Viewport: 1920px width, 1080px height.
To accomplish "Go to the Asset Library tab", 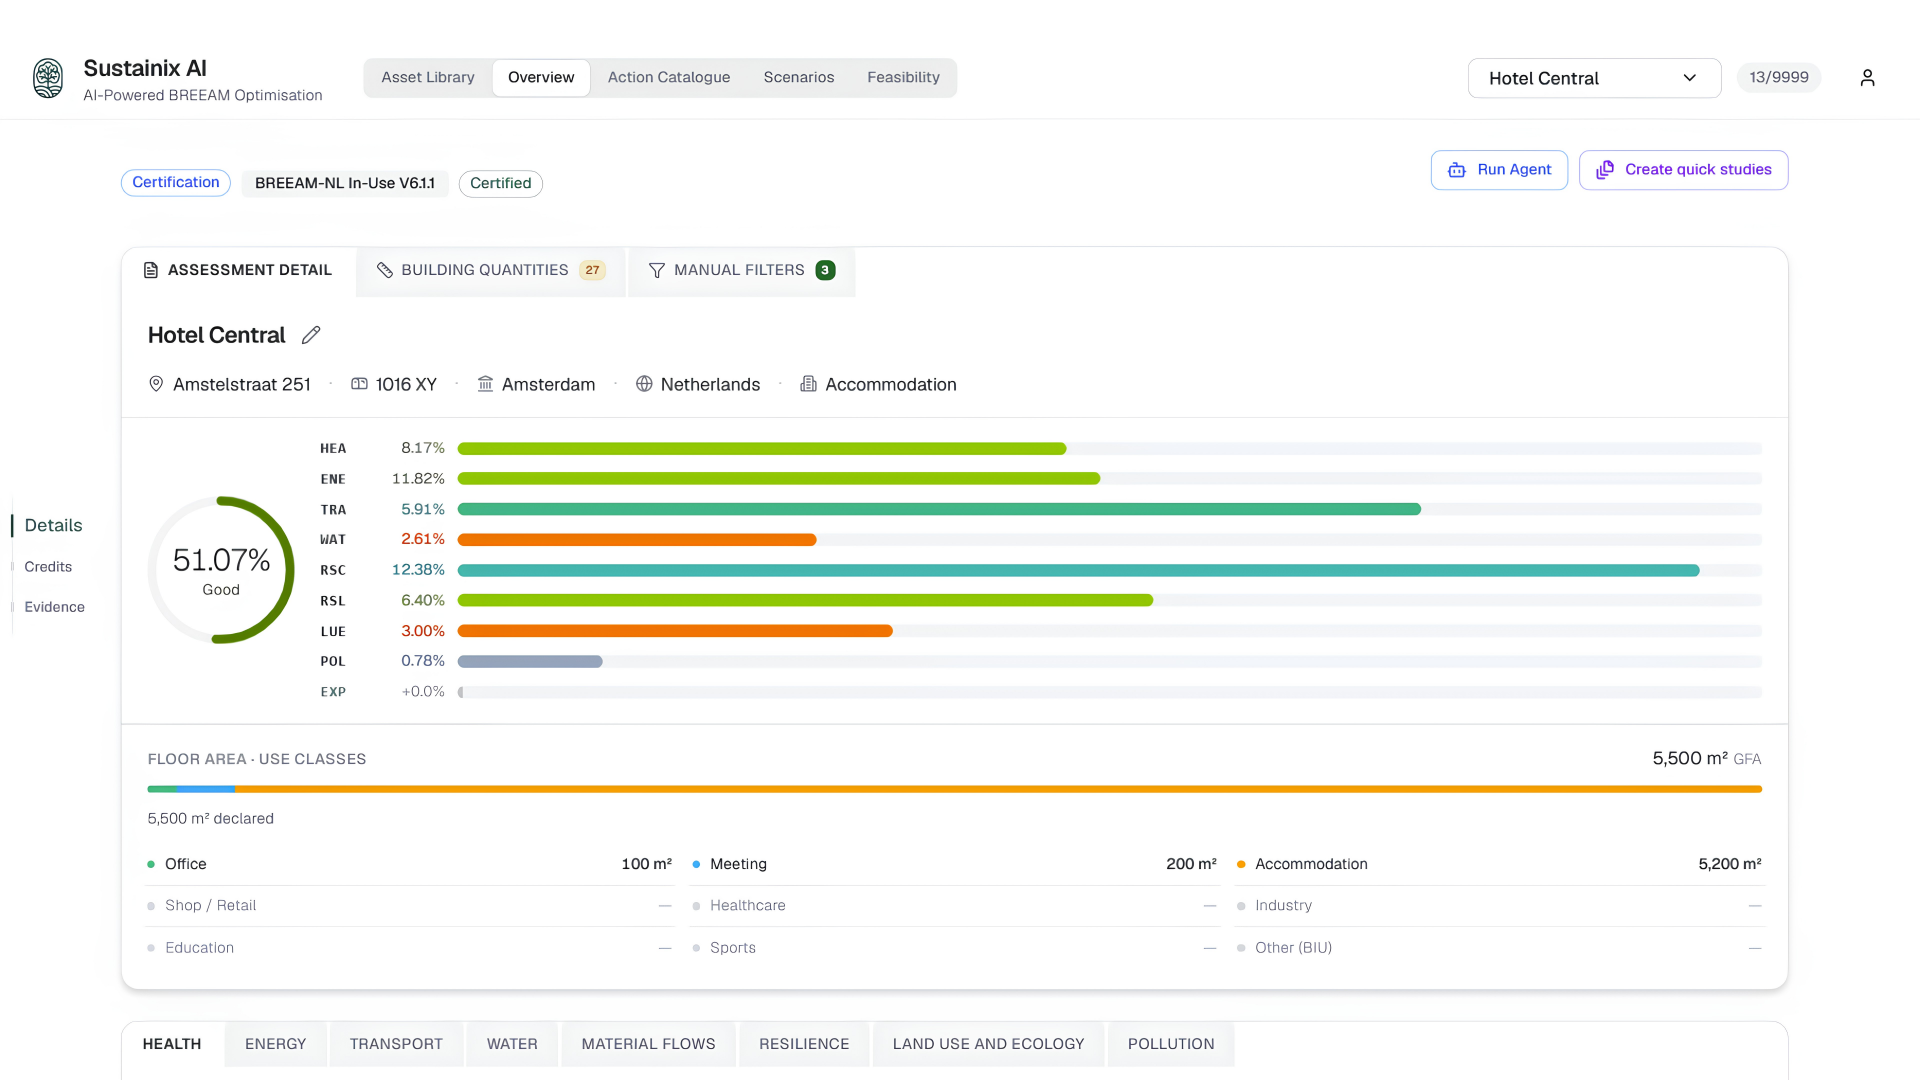I will click(428, 78).
